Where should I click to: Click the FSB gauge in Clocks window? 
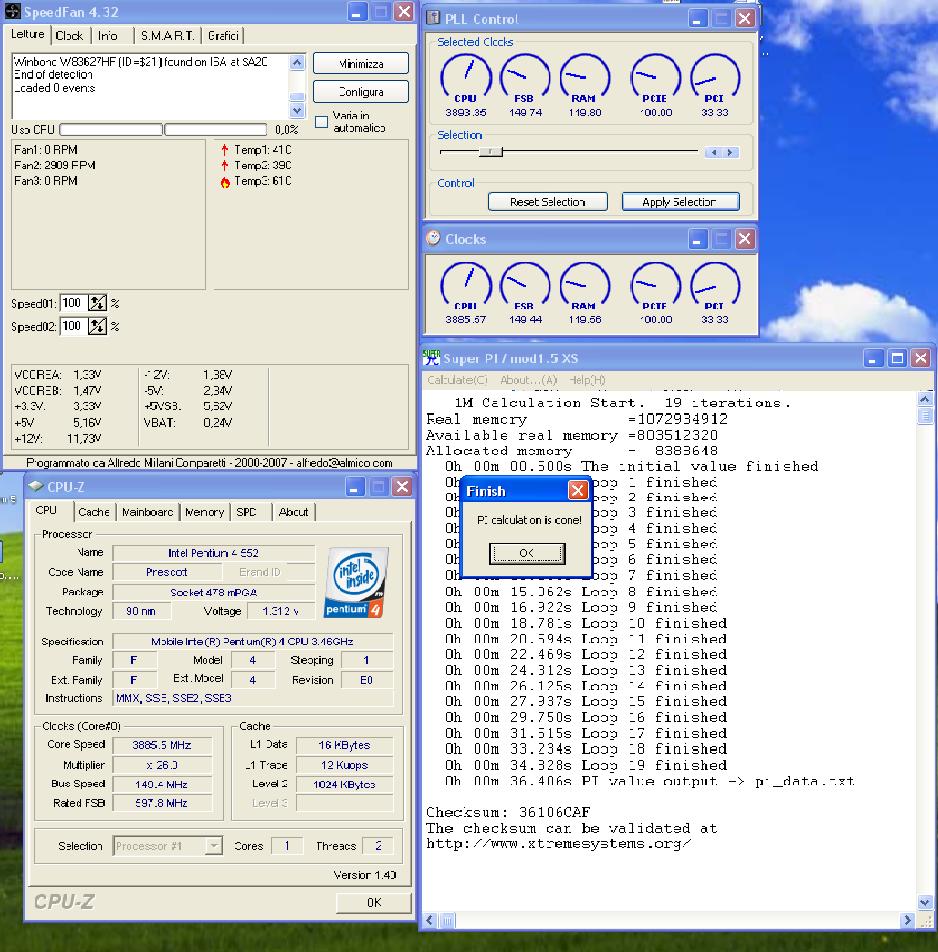click(x=525, y=286)
